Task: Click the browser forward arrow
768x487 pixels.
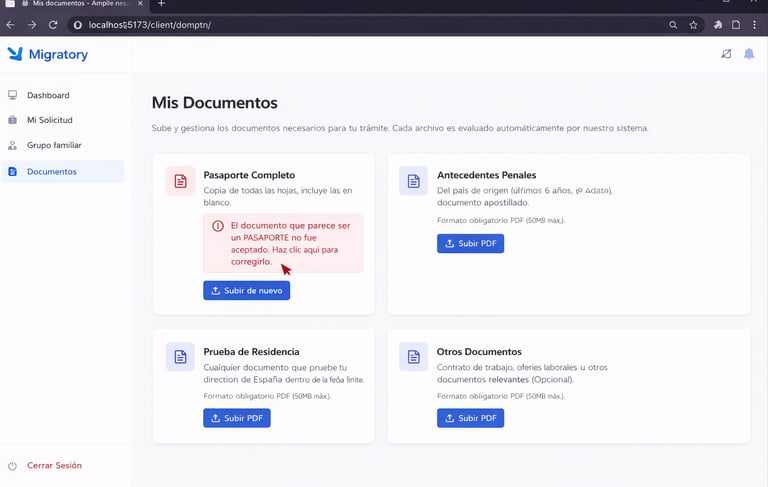Action: click(x=32, y=24)
